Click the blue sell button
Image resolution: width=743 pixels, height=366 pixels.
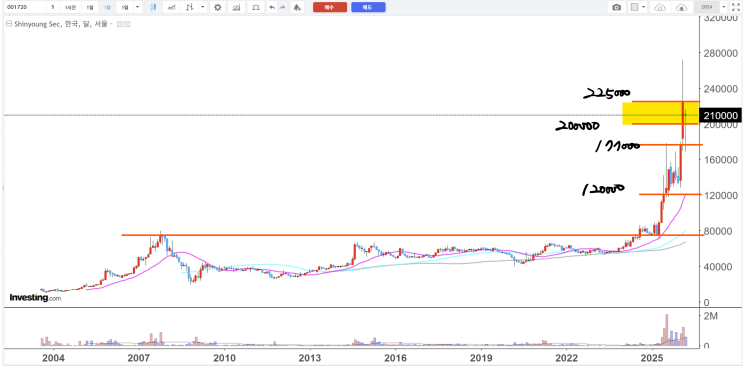coord(368,7)
